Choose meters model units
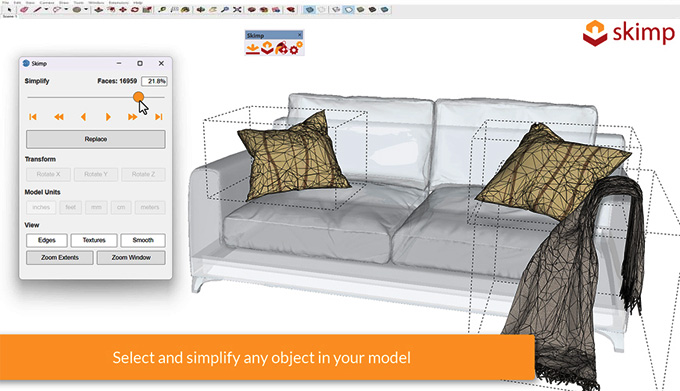This screenshot has width=680, height=391. pos(150,207)
